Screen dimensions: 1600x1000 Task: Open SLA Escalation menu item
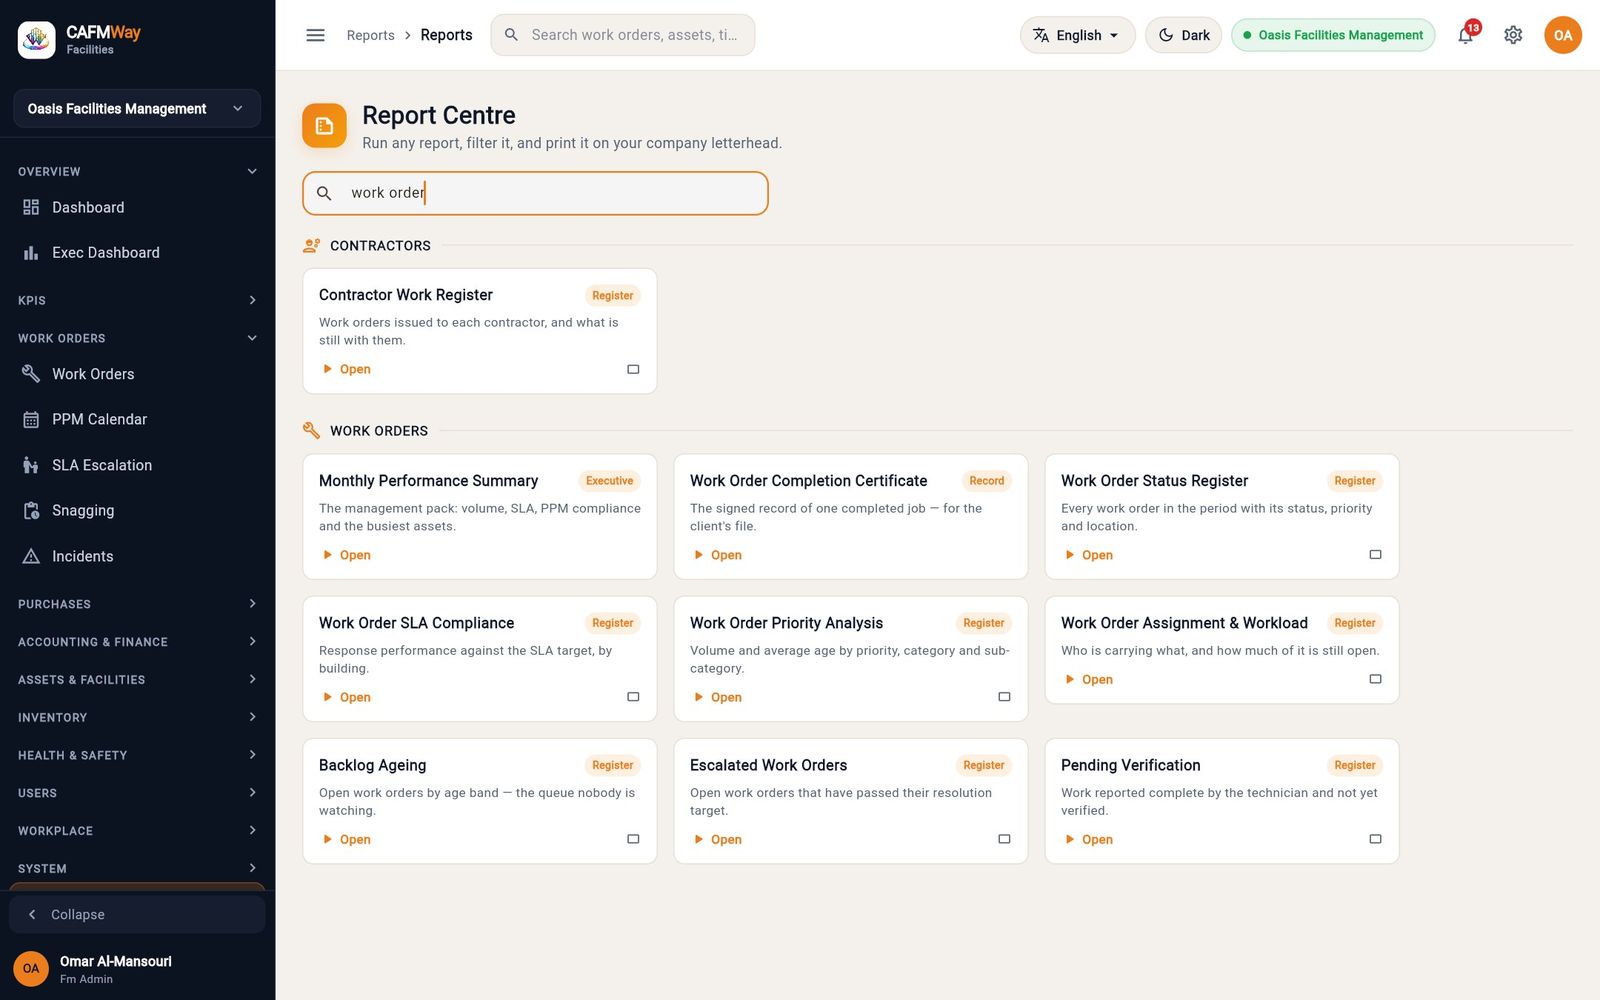tap(137, 465)
